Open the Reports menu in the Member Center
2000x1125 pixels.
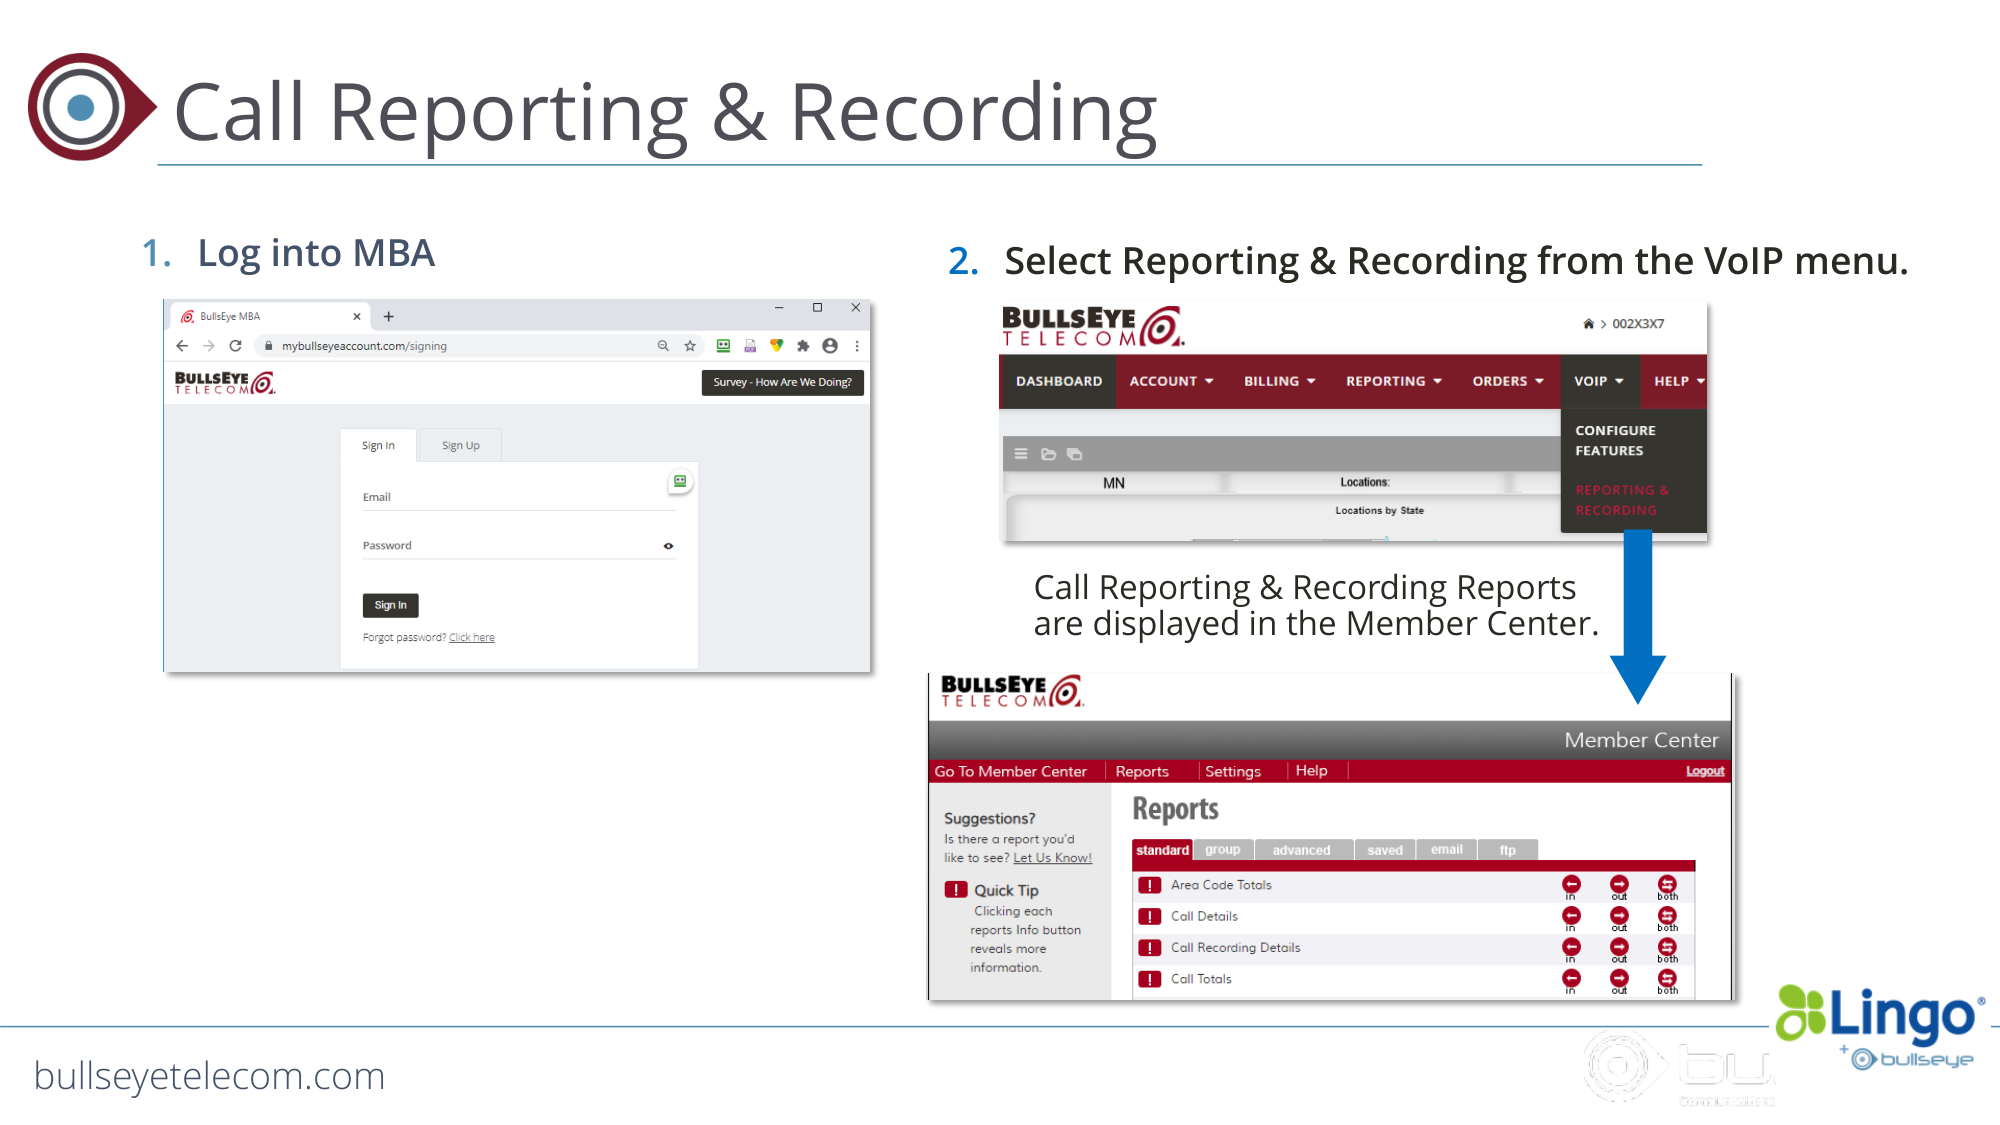[1142, 771]
